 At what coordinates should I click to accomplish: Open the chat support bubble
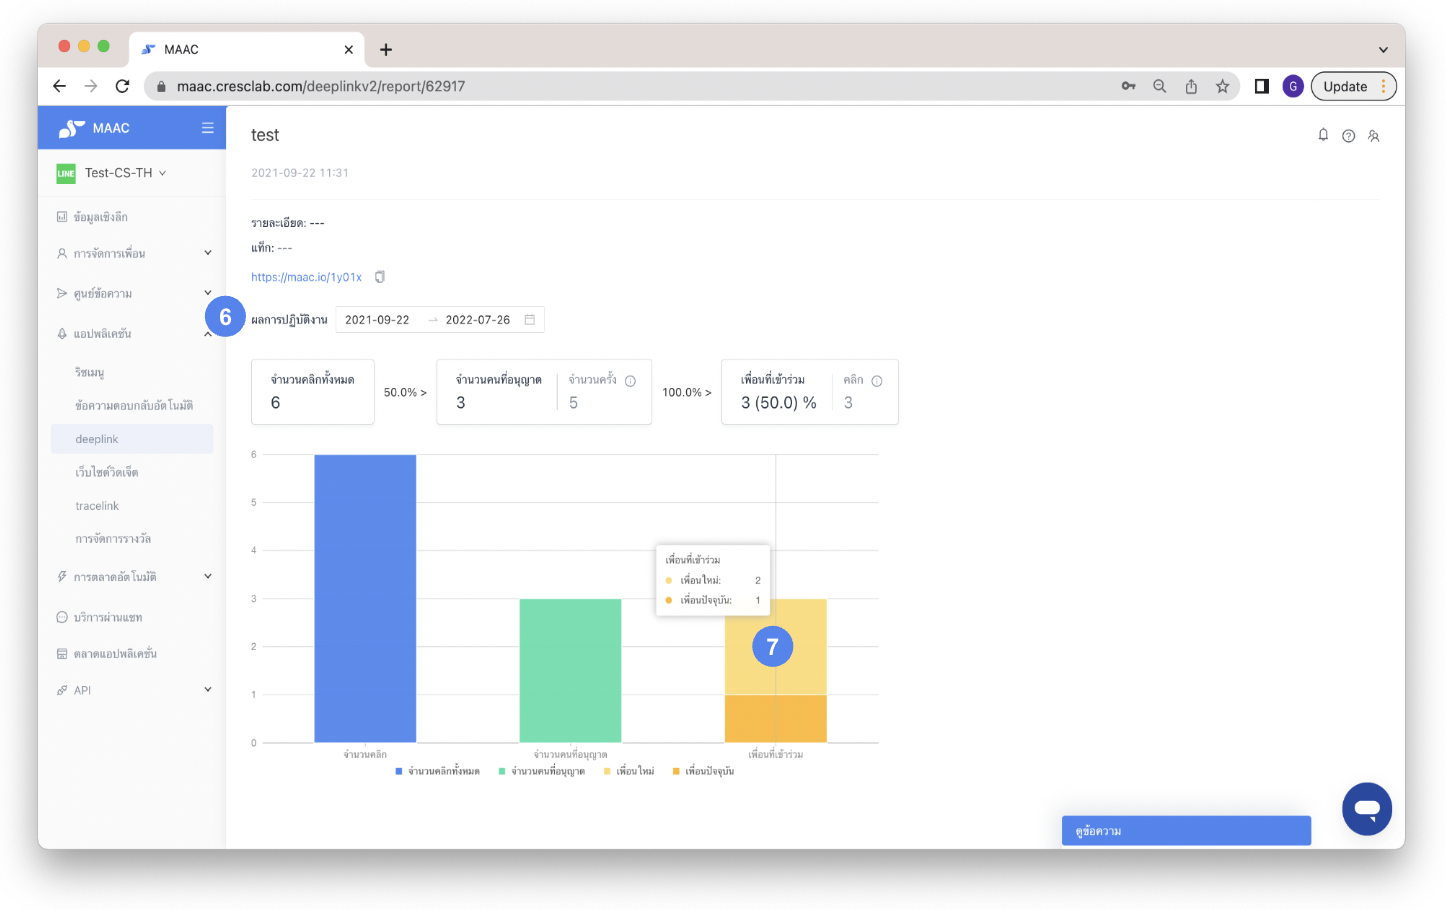[x=1366, y=808]
